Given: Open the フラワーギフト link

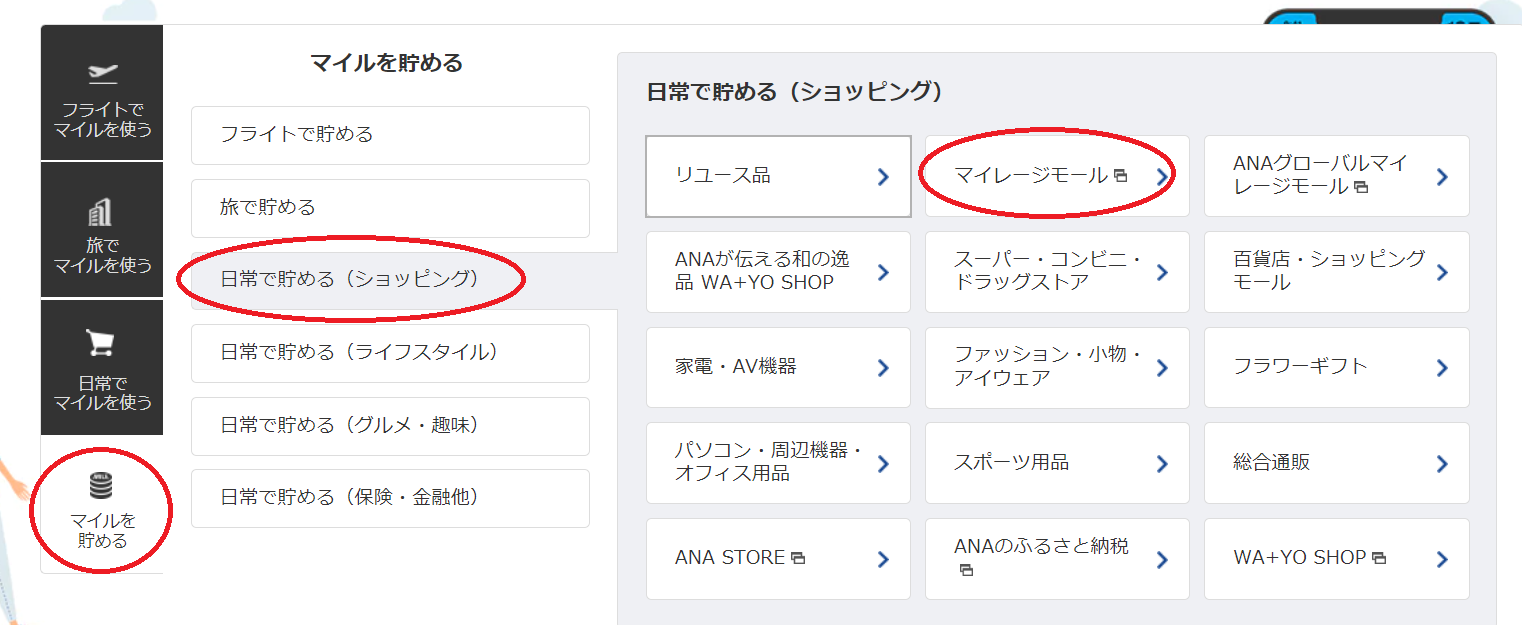Looking at the screenshot, I should click(1337, 367).
